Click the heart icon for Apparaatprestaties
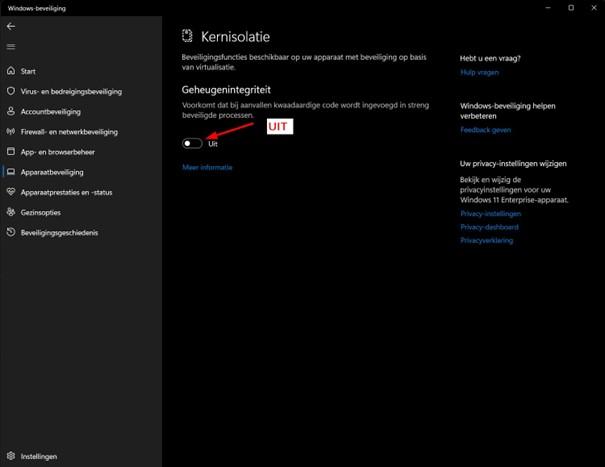This screenshot has height=467, width=605. [x=11, y=192]
